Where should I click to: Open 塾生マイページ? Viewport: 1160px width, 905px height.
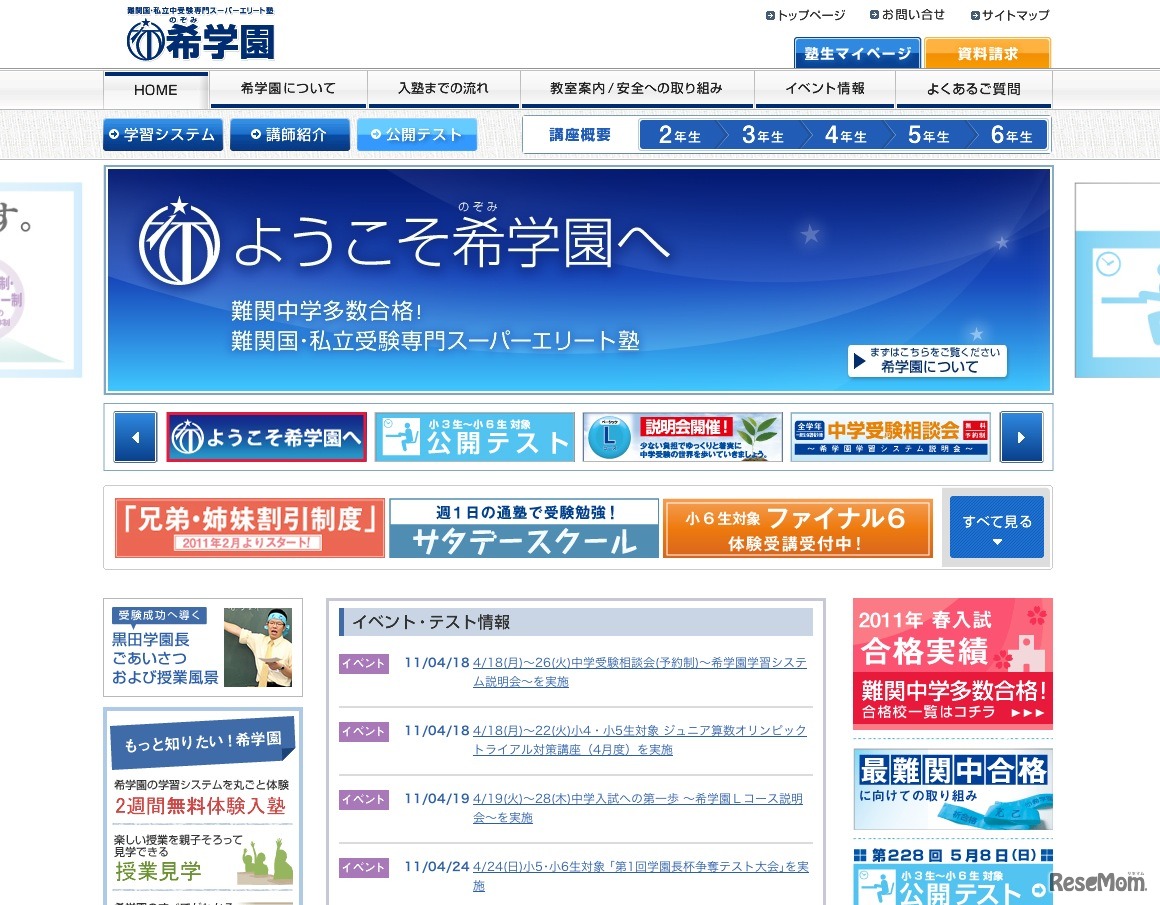(856, 53)
